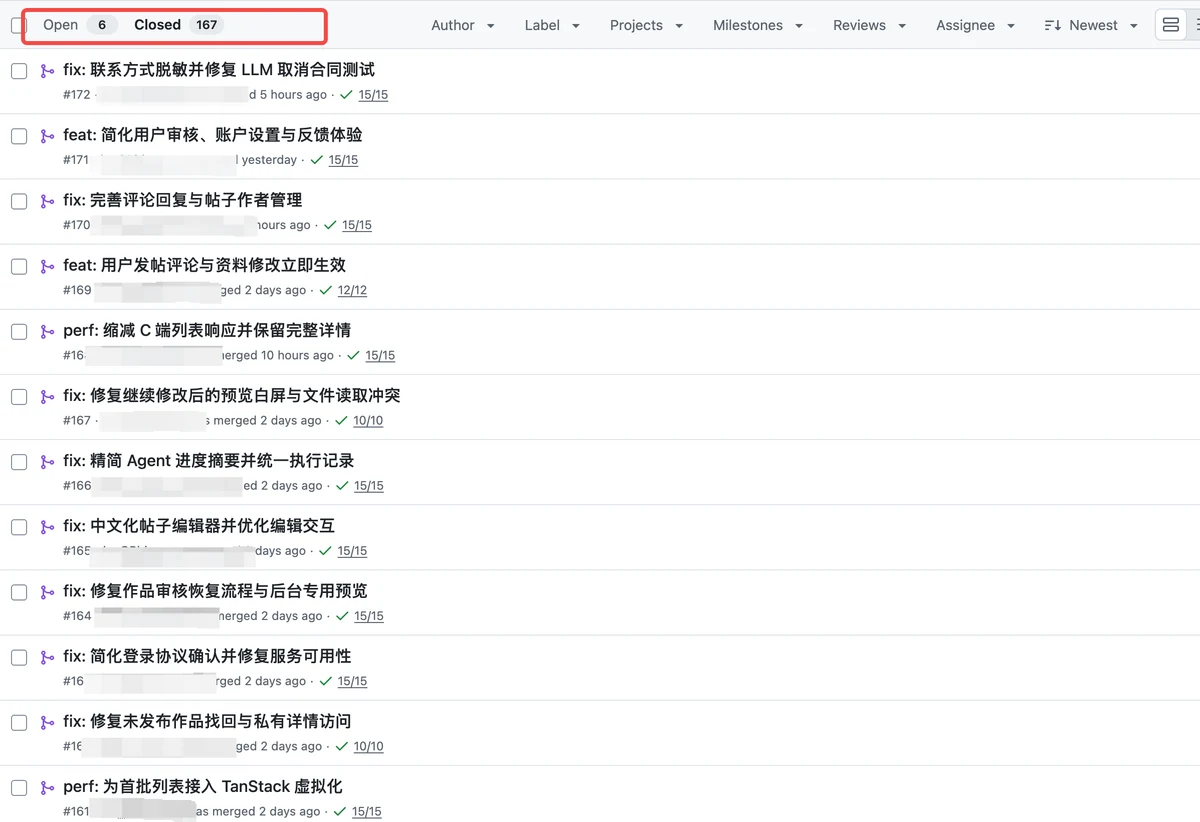
Task: Click the merged icon for PR #169
Action: pos(47,266)
